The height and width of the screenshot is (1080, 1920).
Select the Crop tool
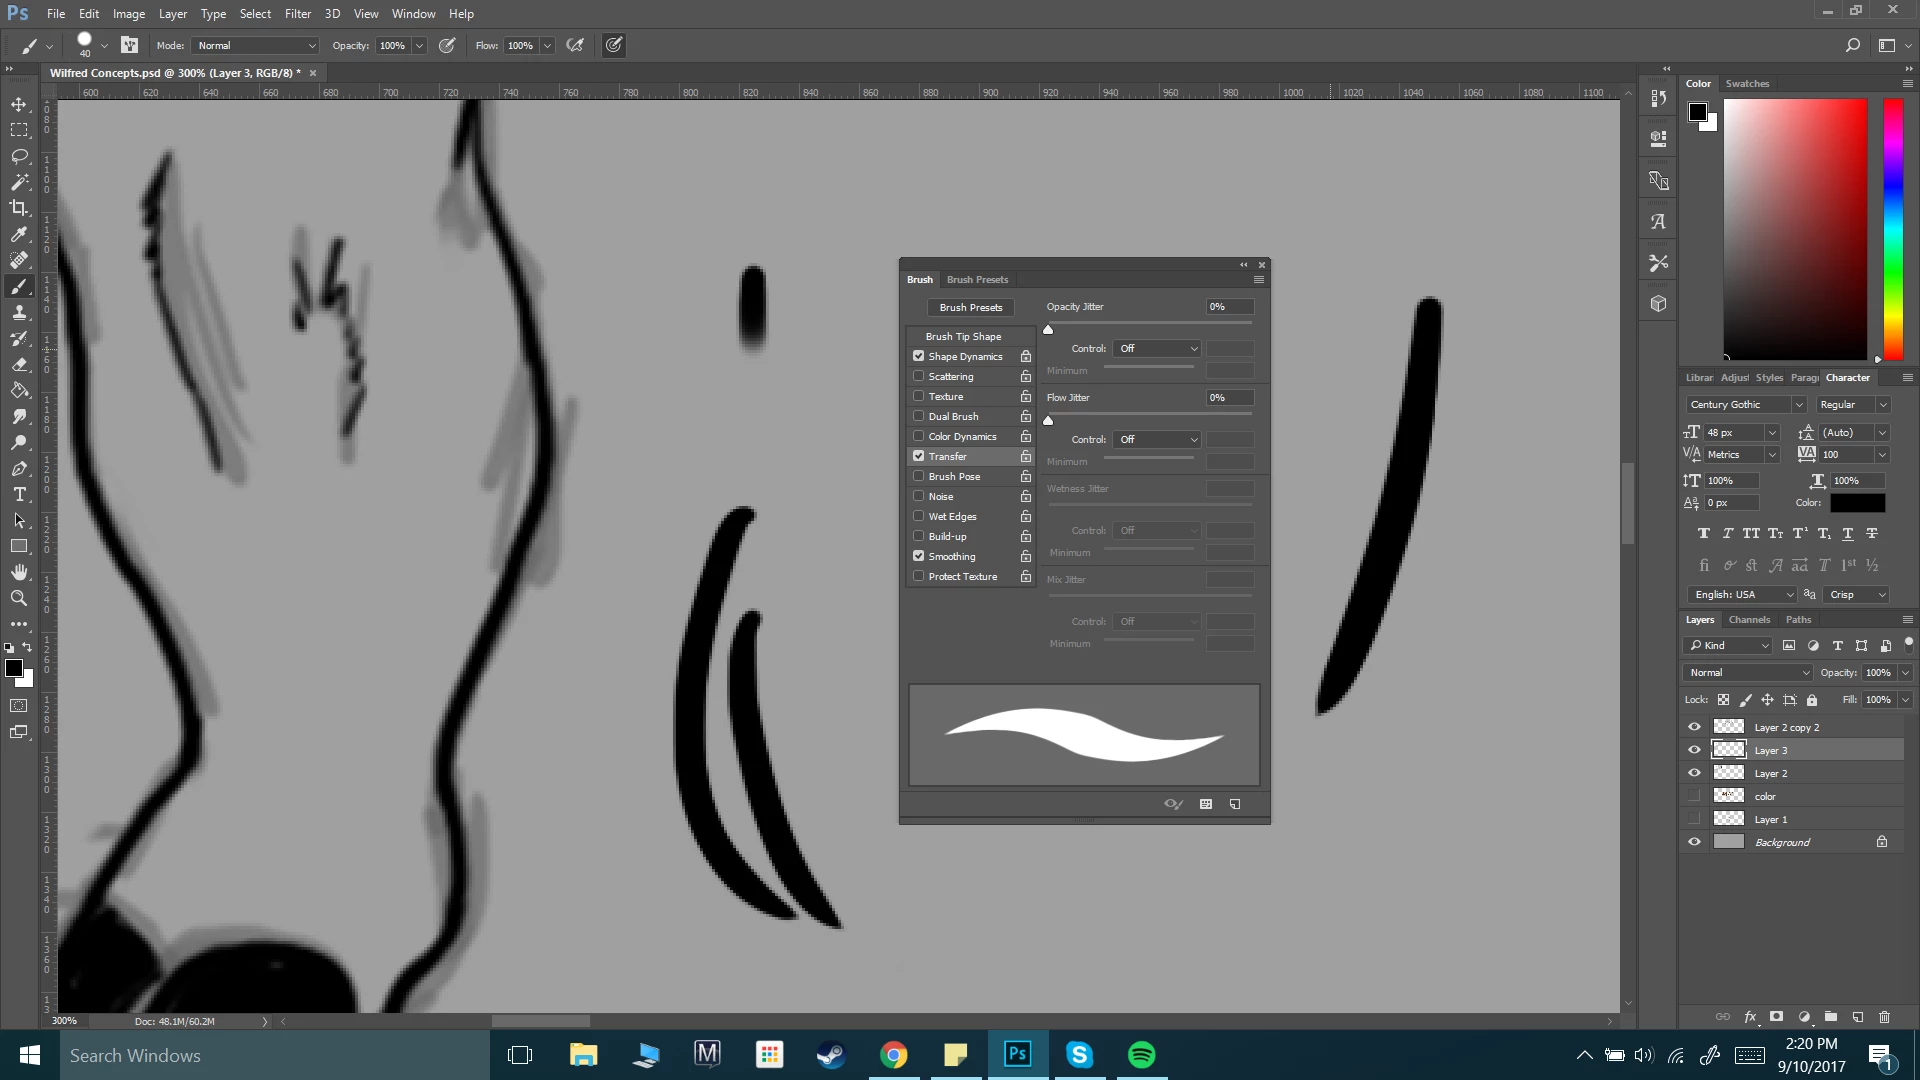[19, 208]
